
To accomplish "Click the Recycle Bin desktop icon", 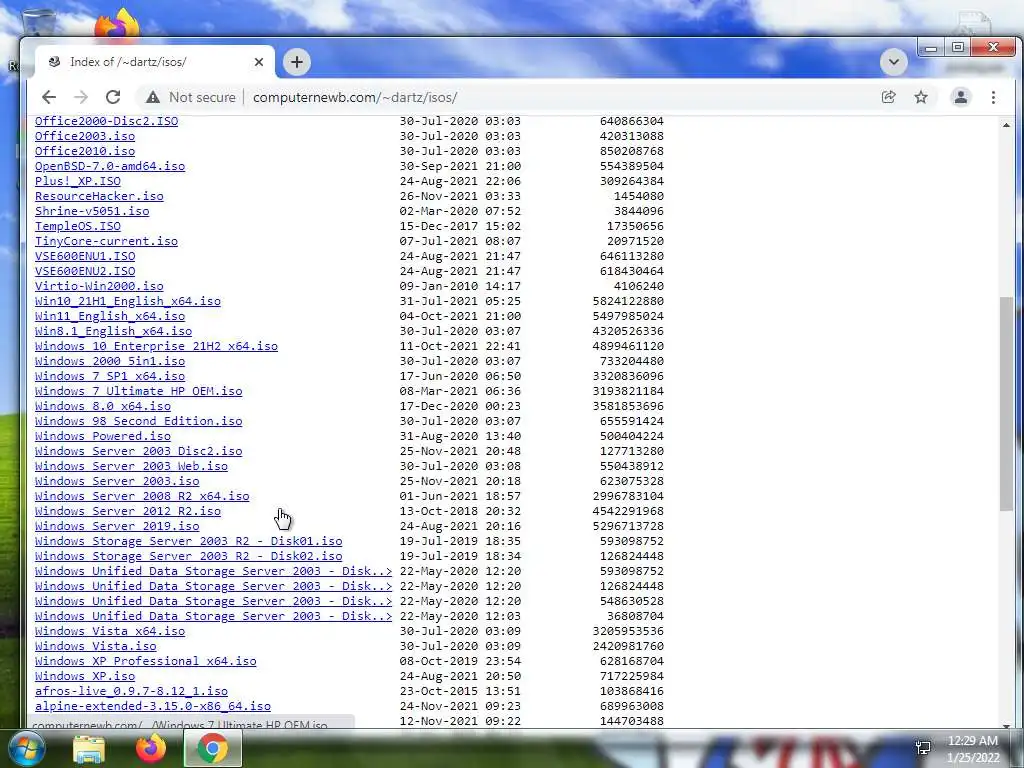I will (x=38, y=22).
